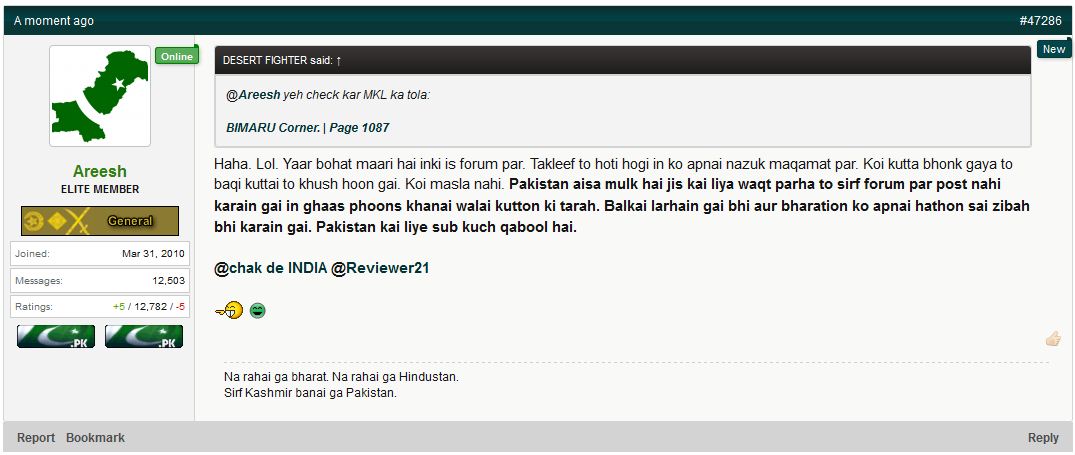The width and height of the screenshot is (1075, 455).
Task: Bookmark this post
Action: tap(95, 437)
